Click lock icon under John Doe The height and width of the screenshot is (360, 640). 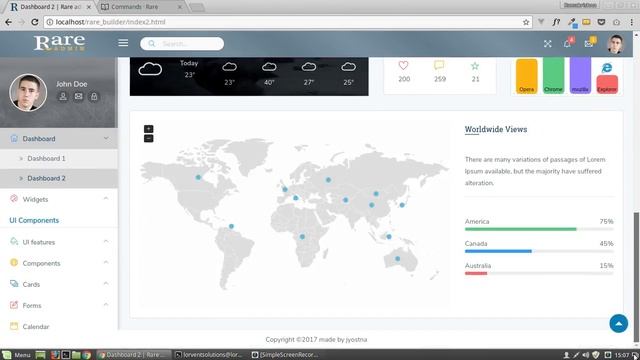click(x=94, y=96)
